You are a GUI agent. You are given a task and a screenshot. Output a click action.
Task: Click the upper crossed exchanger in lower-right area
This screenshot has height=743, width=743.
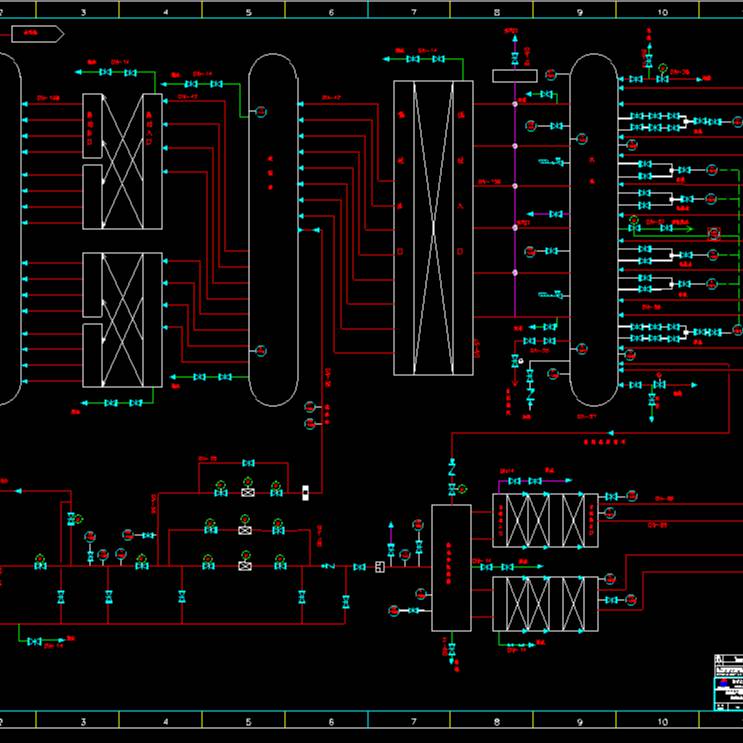545,520
